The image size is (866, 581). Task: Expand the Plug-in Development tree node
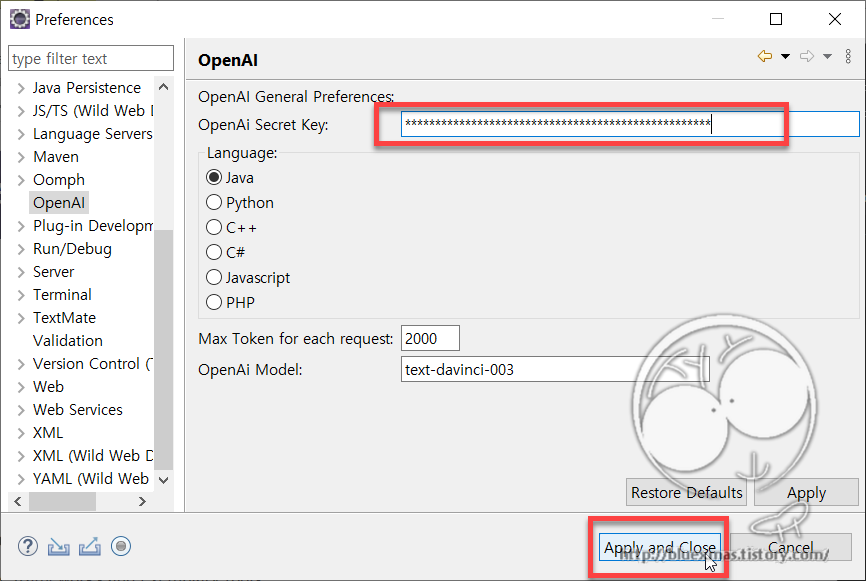click(21, 226)
